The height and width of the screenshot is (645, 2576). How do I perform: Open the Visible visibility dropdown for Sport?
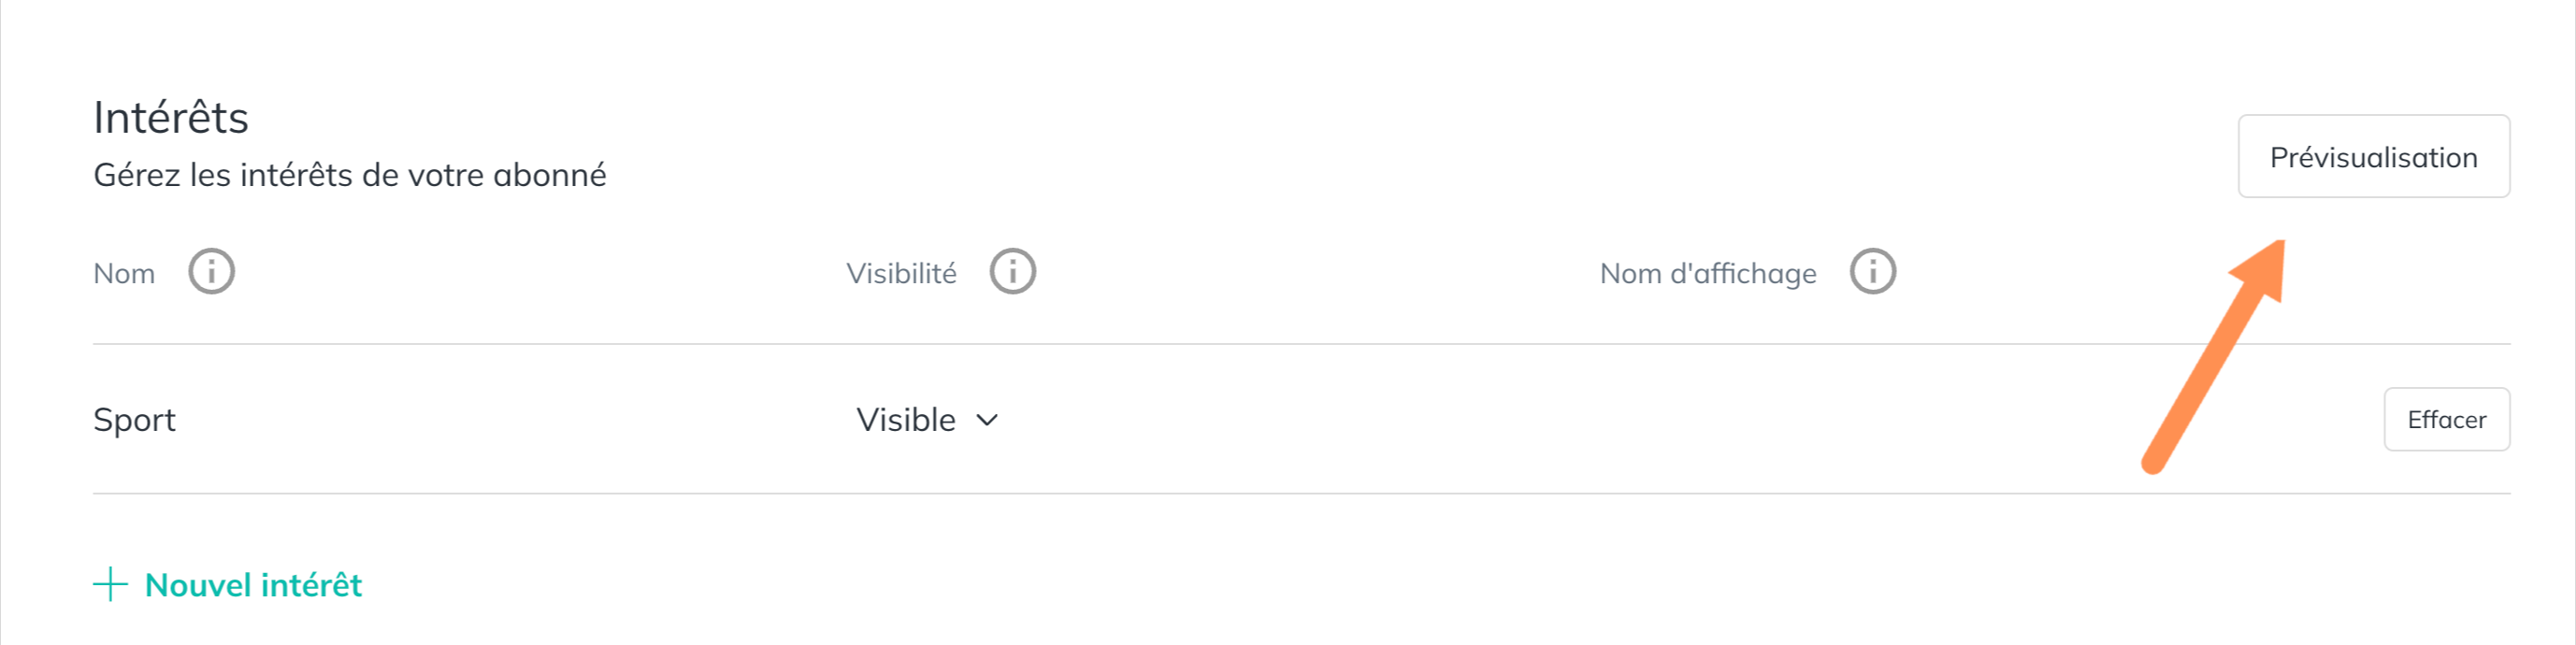pos(927,420)
